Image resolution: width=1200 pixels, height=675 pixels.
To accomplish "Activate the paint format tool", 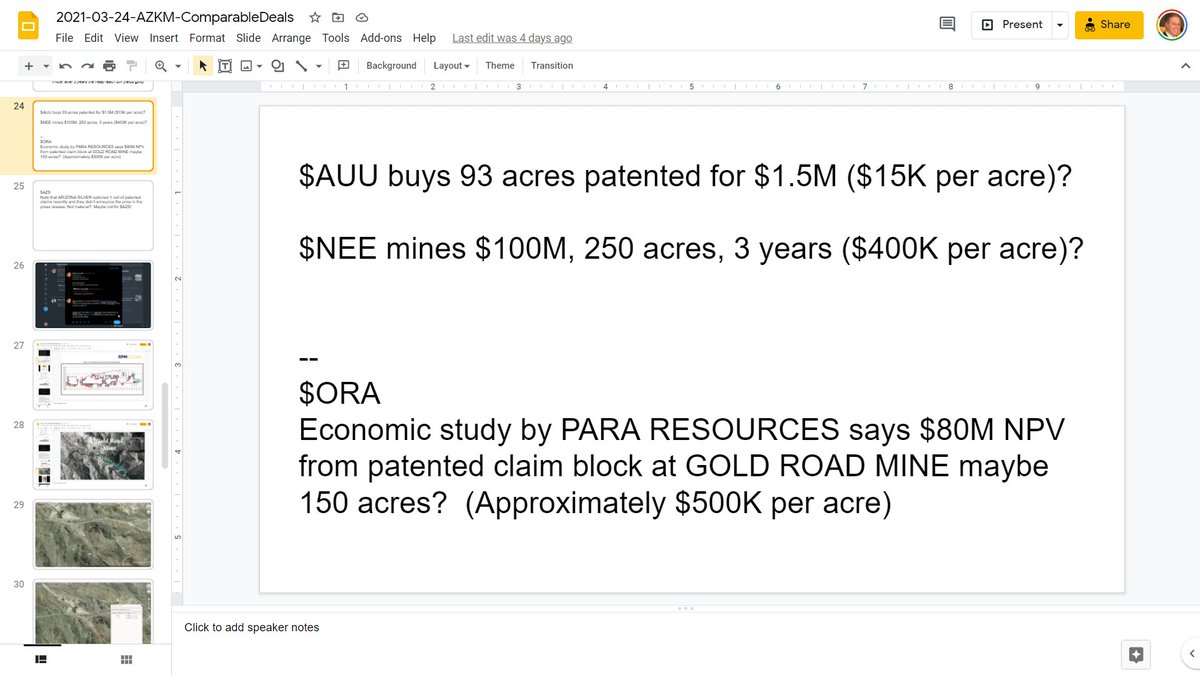I will coord(131,66).
